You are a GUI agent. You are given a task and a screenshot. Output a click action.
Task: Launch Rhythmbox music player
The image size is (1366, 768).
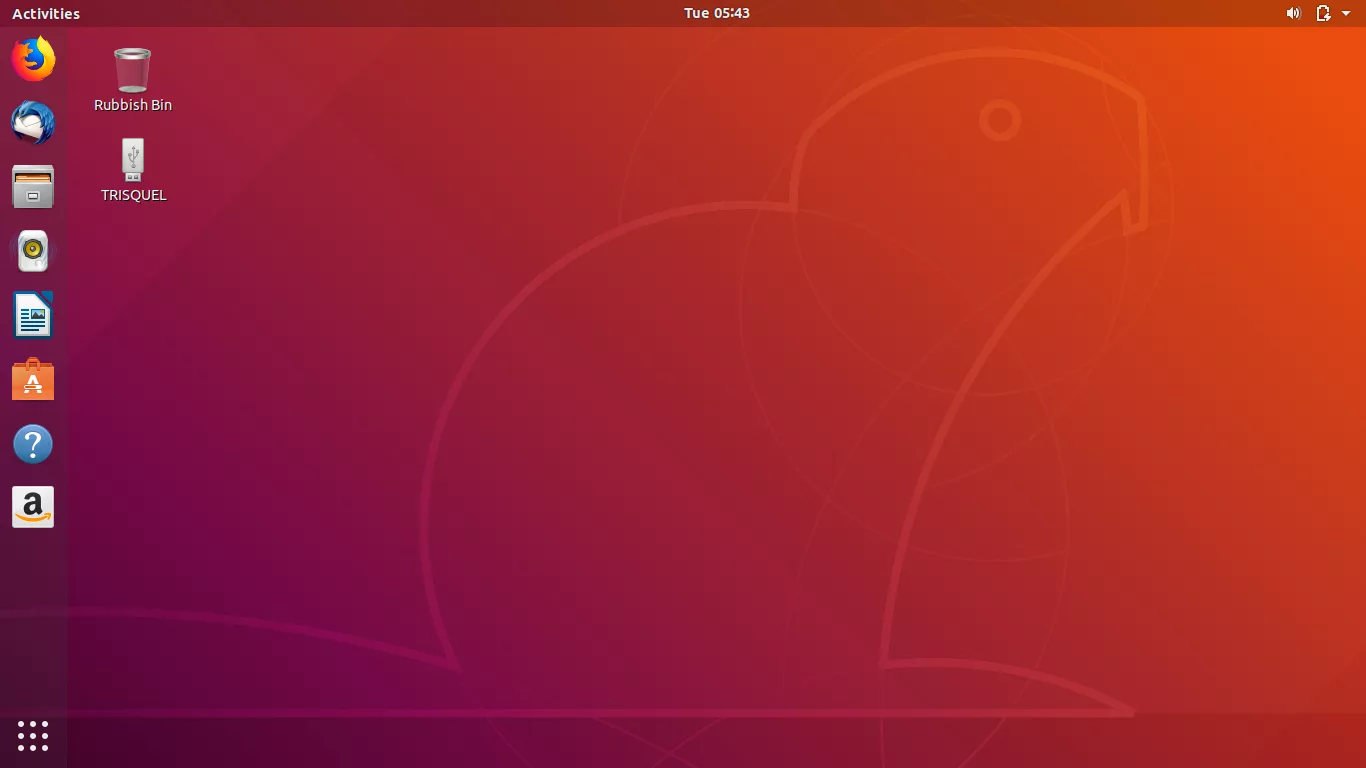click(33, 251)
